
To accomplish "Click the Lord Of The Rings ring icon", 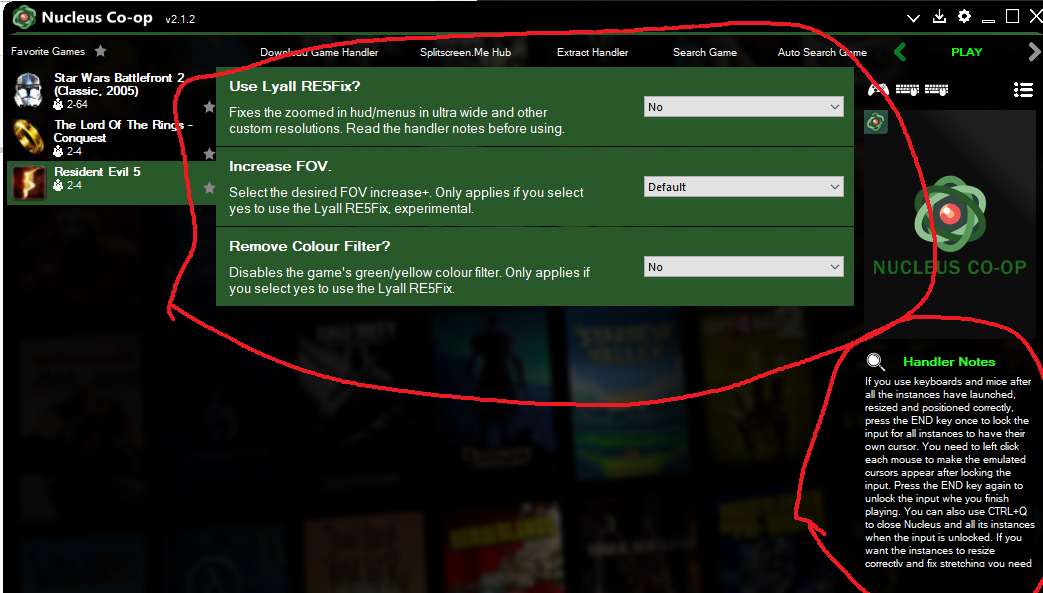I will tap(29, 136).
